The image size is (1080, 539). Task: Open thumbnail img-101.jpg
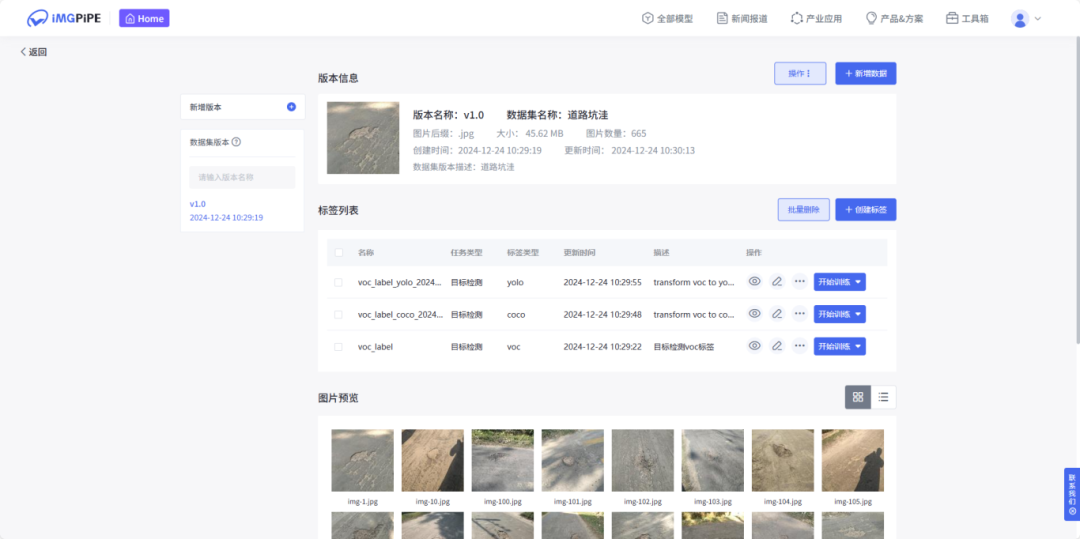(572, 461)
